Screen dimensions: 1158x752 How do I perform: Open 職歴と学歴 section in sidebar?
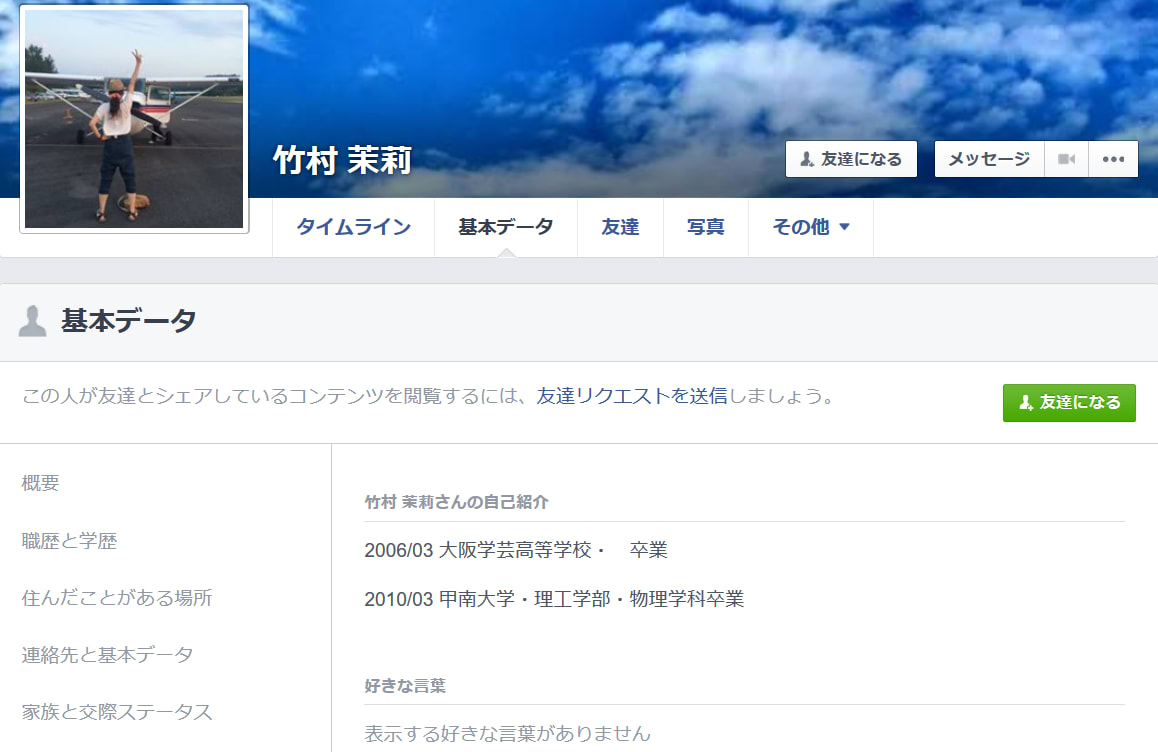69,541
